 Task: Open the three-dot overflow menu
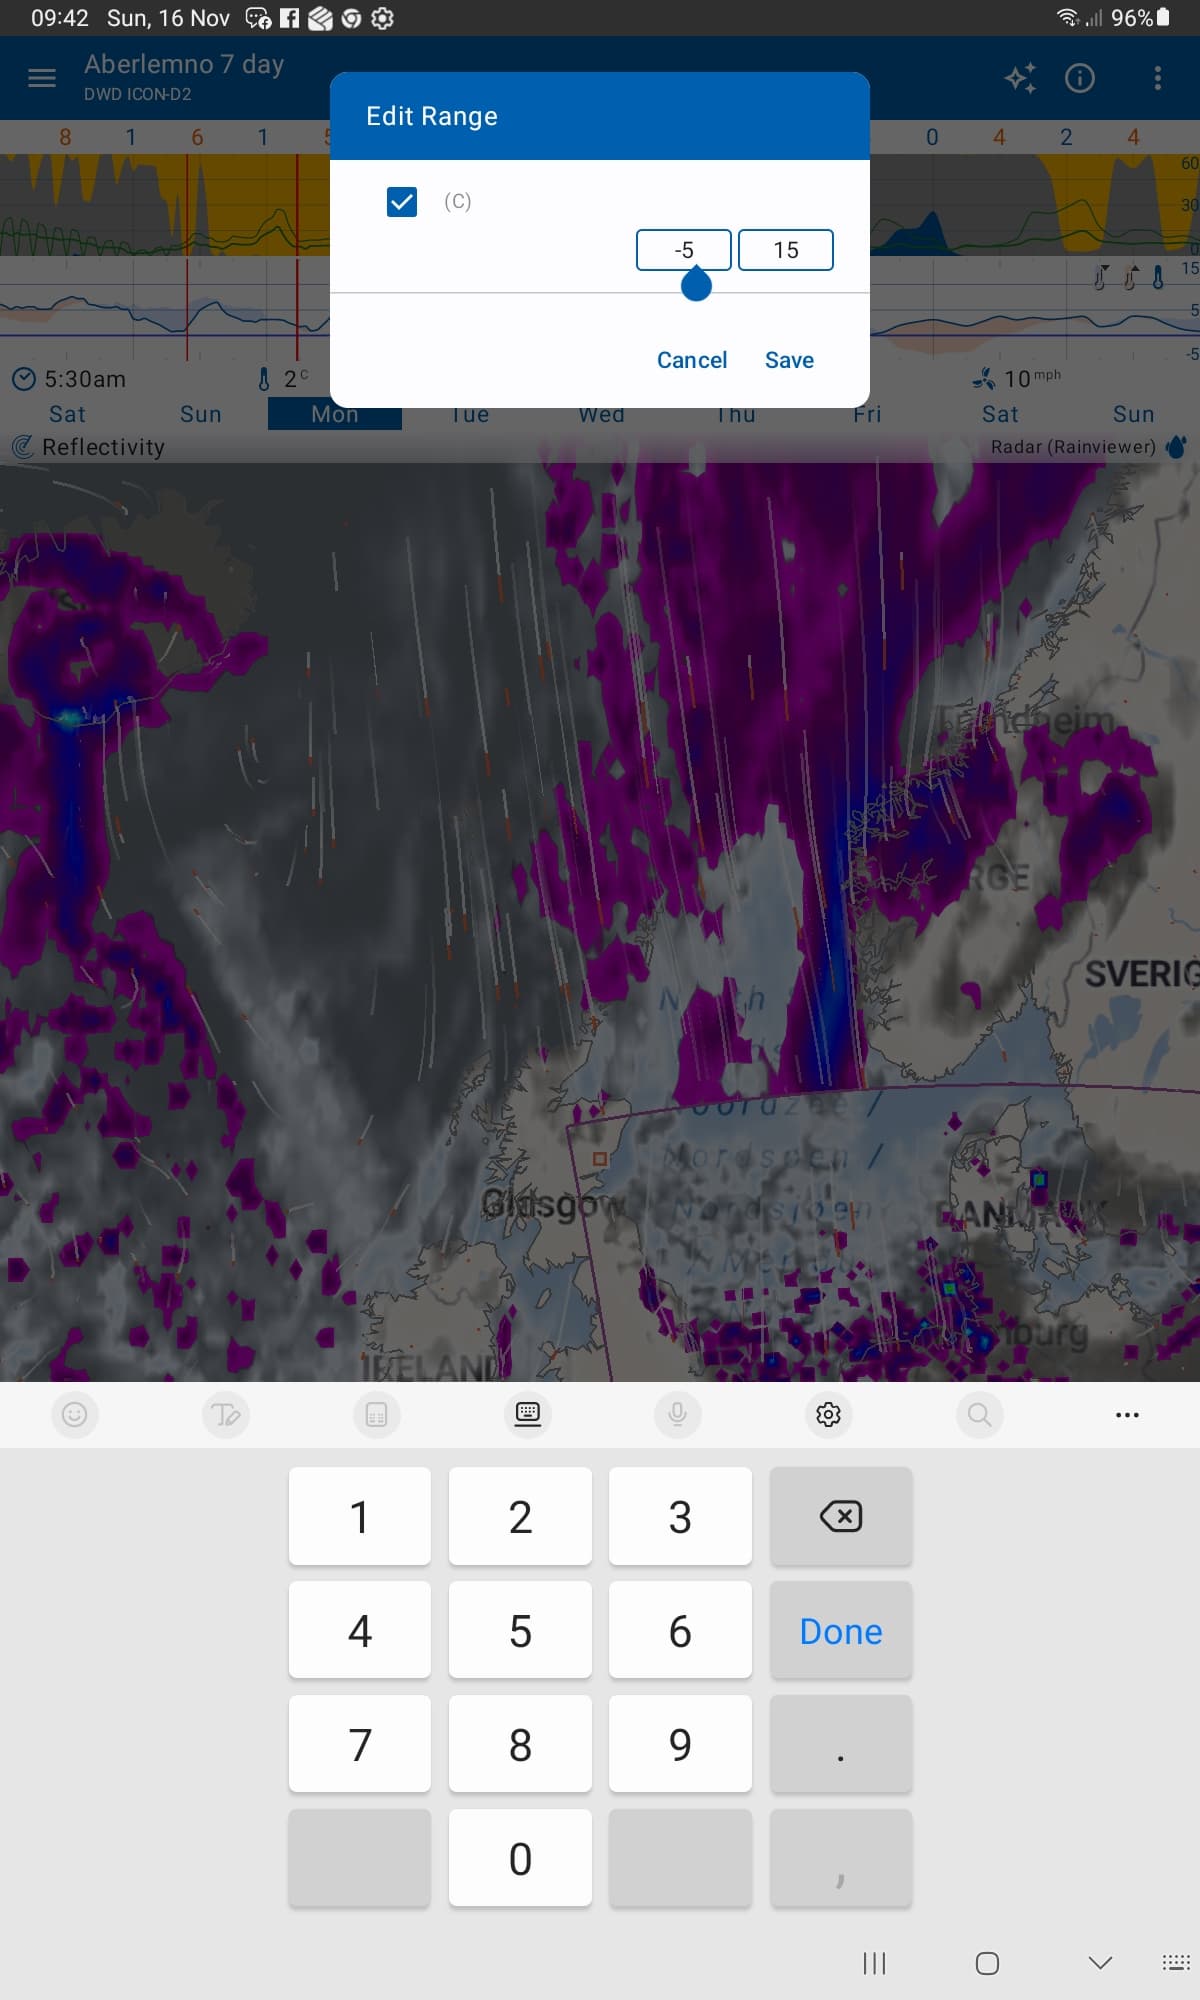1158,78
